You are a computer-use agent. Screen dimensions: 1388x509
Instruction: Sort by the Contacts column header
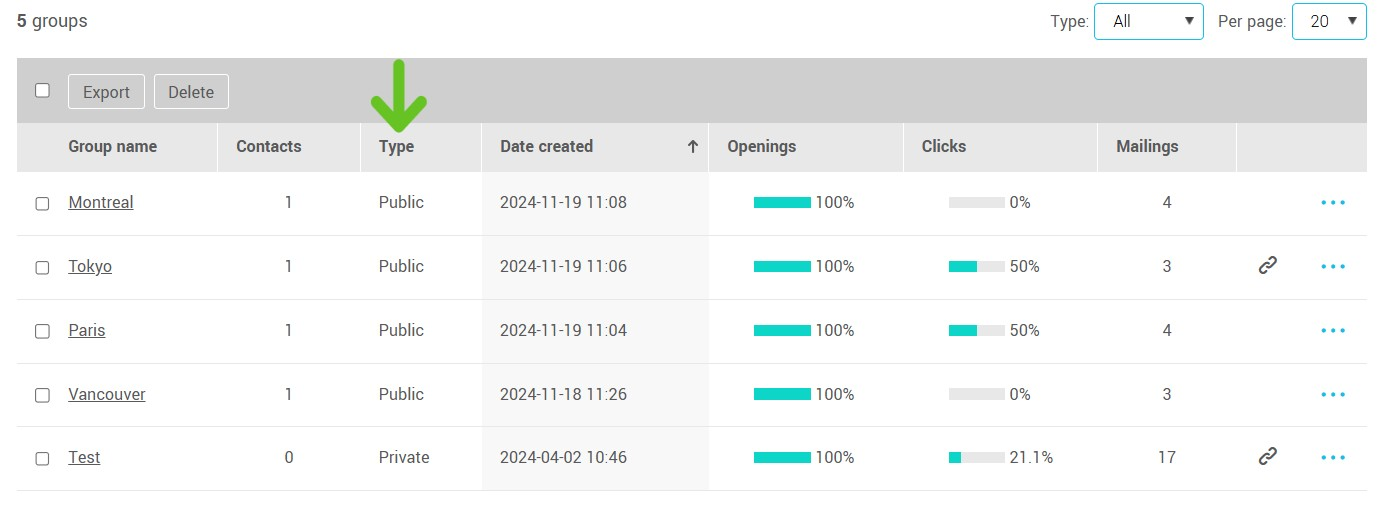(268, 147)
